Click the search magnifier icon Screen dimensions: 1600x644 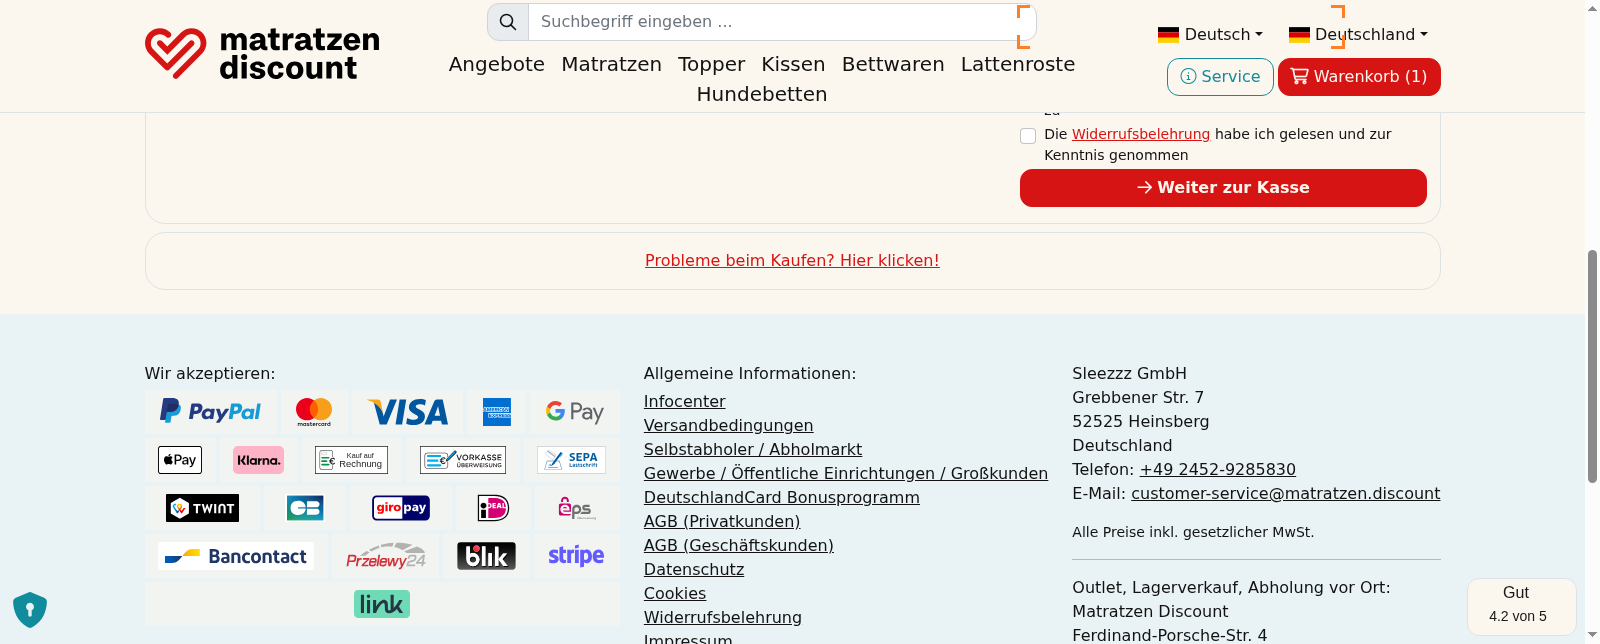coord(508,22)
